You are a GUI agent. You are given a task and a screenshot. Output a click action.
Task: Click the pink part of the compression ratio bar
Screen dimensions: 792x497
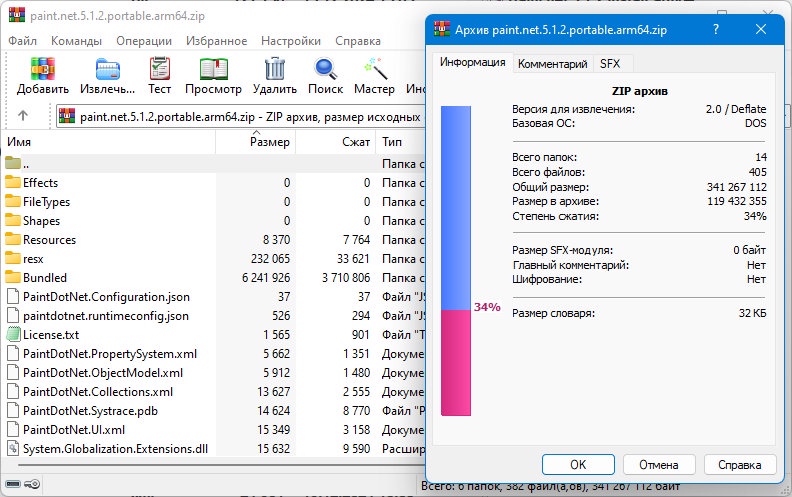pos(456,363)
